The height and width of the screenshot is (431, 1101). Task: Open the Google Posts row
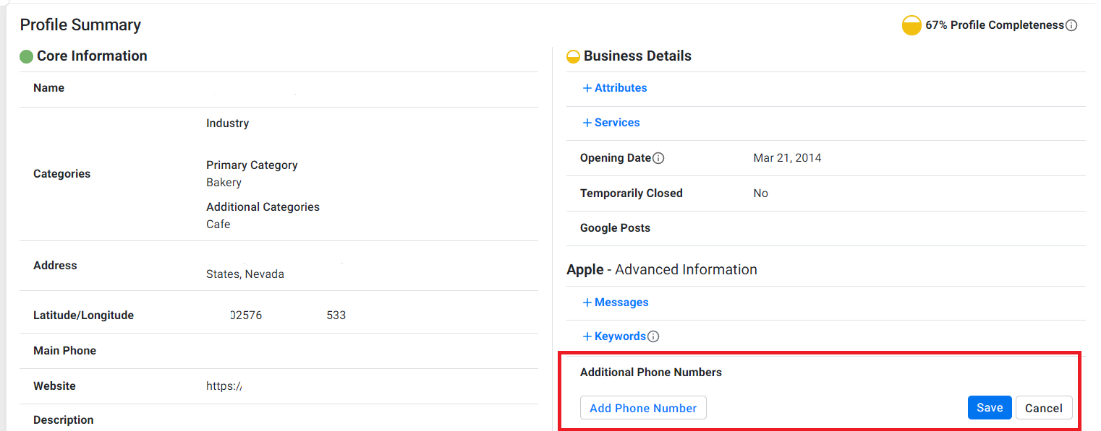(x=826, y=228)
